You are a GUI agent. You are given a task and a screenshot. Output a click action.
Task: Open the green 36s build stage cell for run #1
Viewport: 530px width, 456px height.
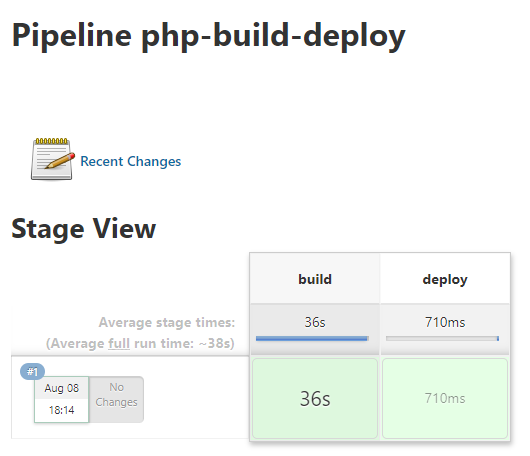(315, 399)
